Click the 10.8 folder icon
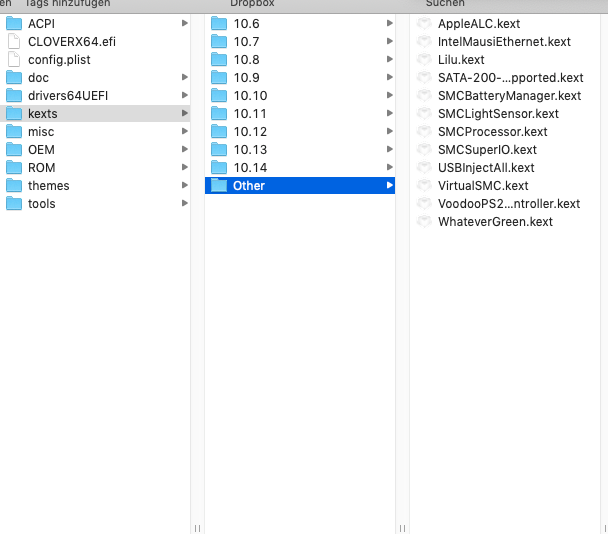Screen dimensions: 608x534 pyautogui.click(x=219, y=59)
